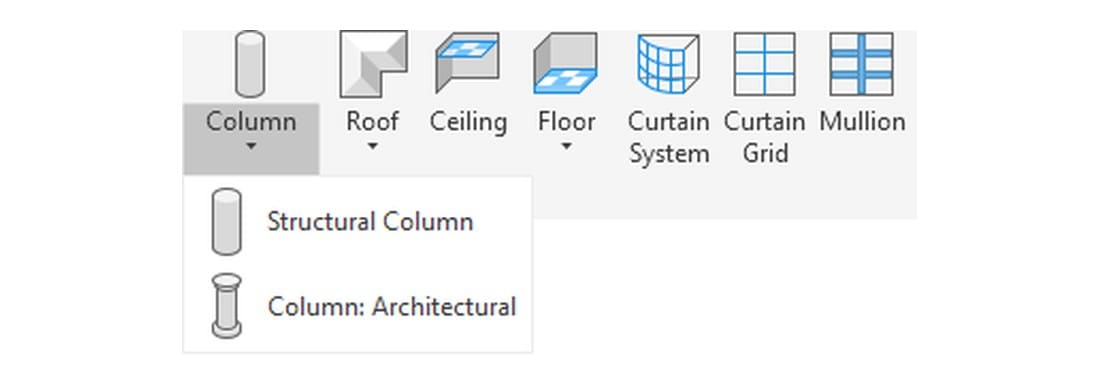
Task: Click the Column label text
Action: pos(251,121)
